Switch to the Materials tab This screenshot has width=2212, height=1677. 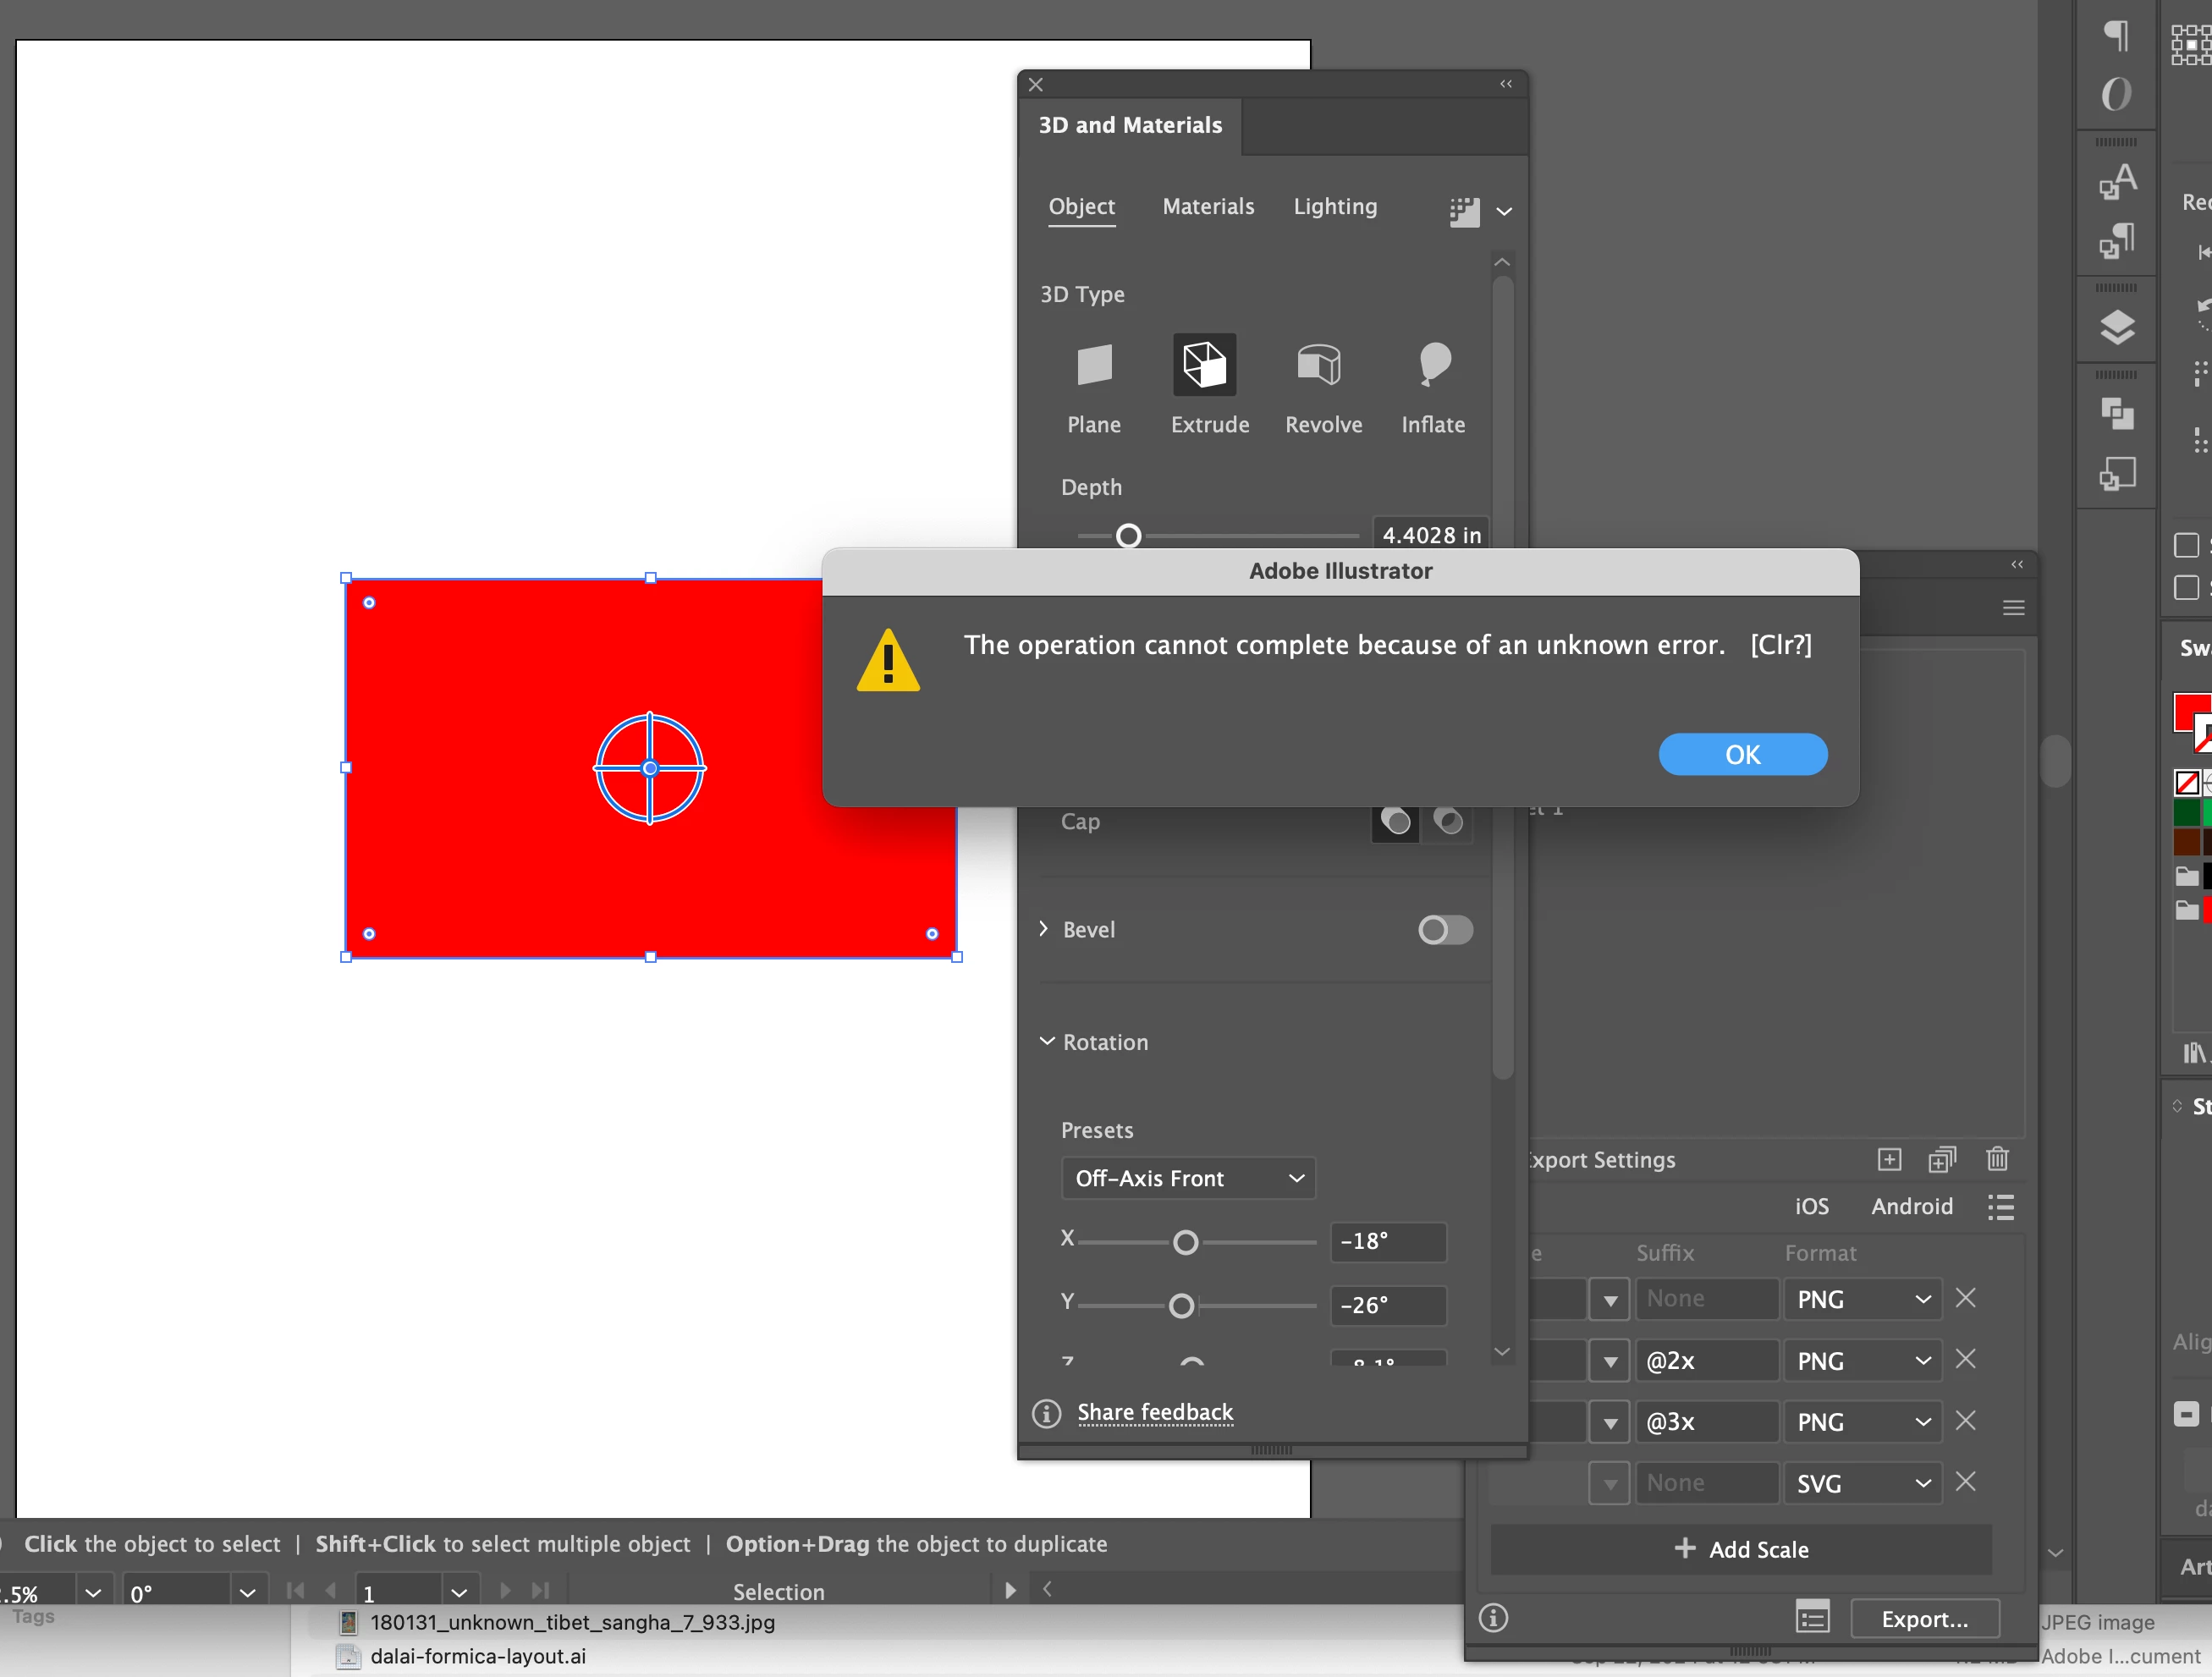pyautogui.click(x=1208, y=206)
